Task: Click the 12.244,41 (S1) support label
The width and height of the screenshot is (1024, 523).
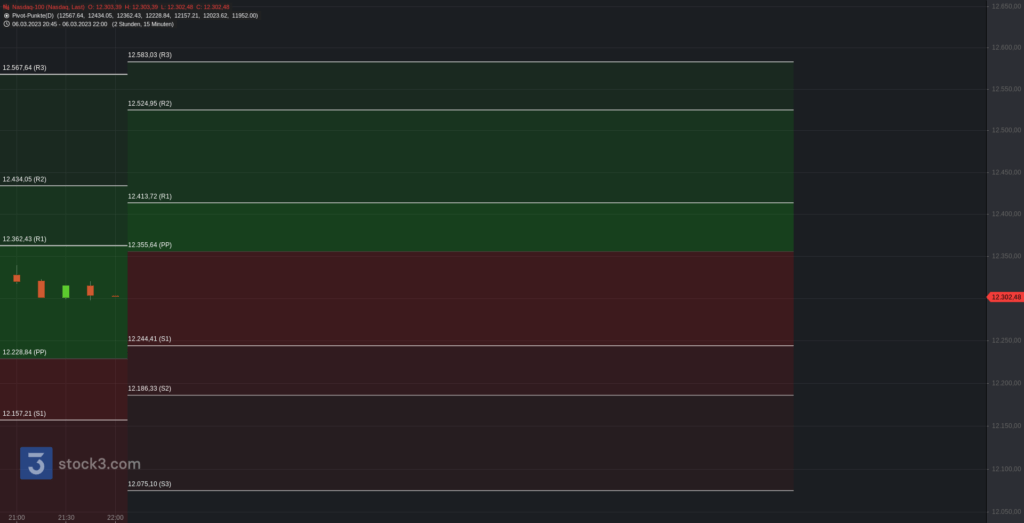Action: (x=150, y=339)
